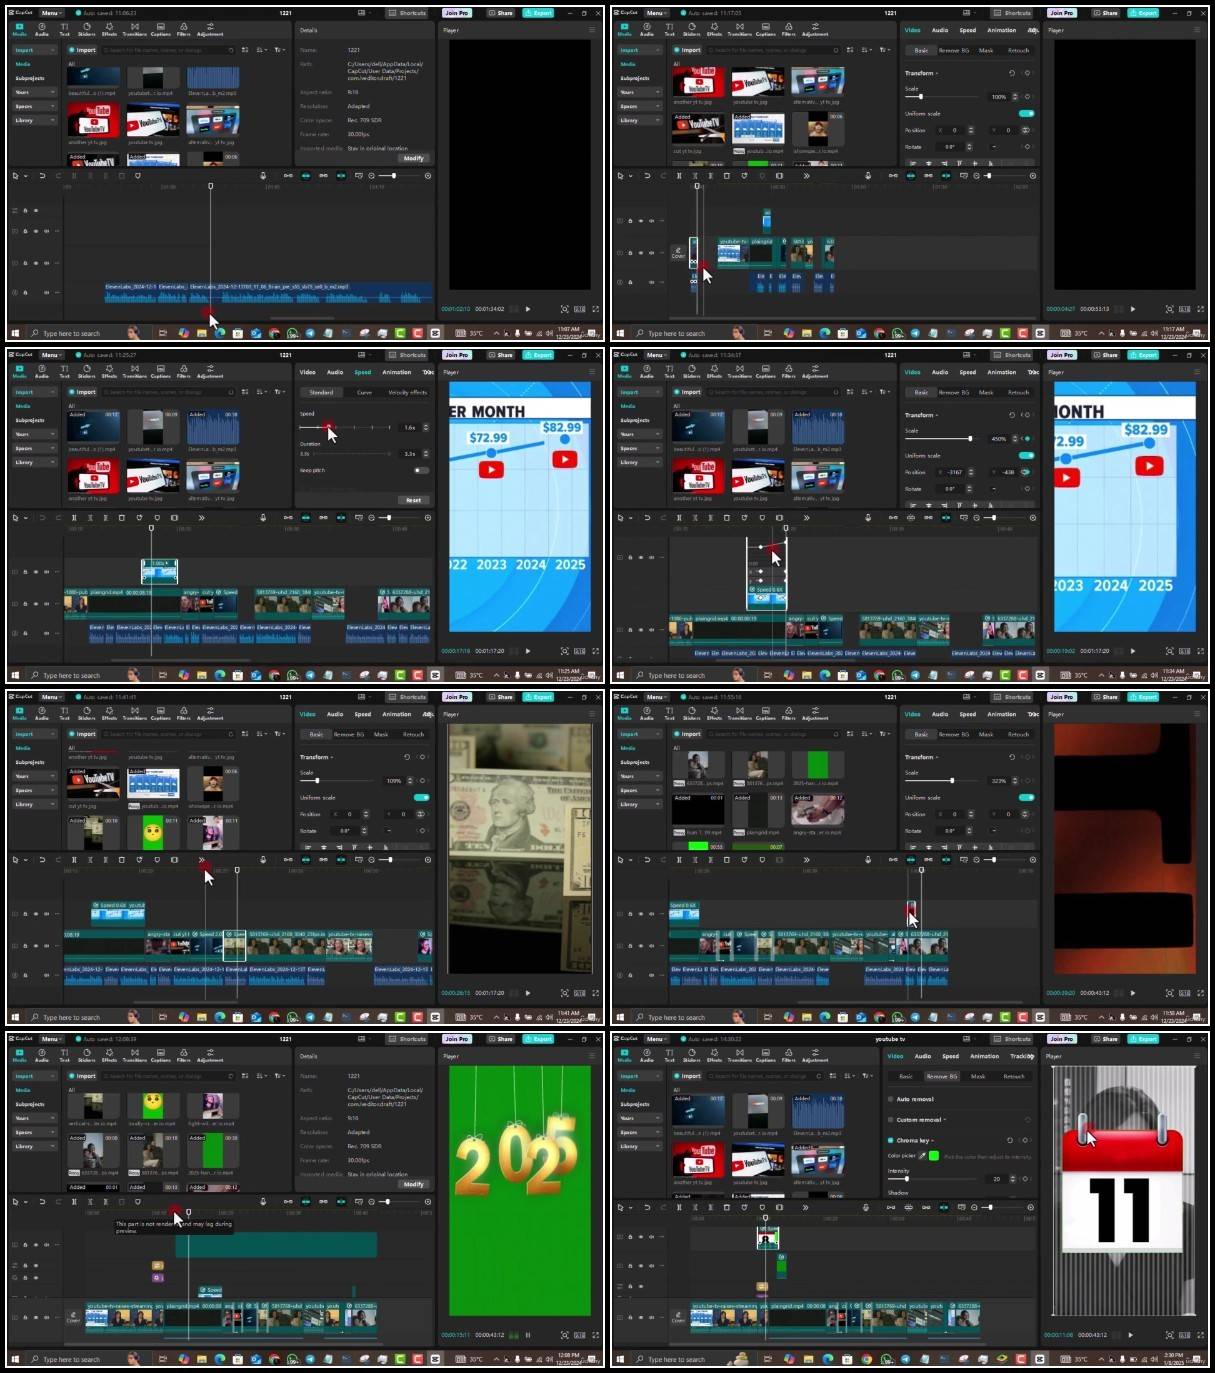The width and height of the screenshot is (1215, 1373).
Task: Open Stickers in the audio-only timeline window
Action: [x=87, y=29]
